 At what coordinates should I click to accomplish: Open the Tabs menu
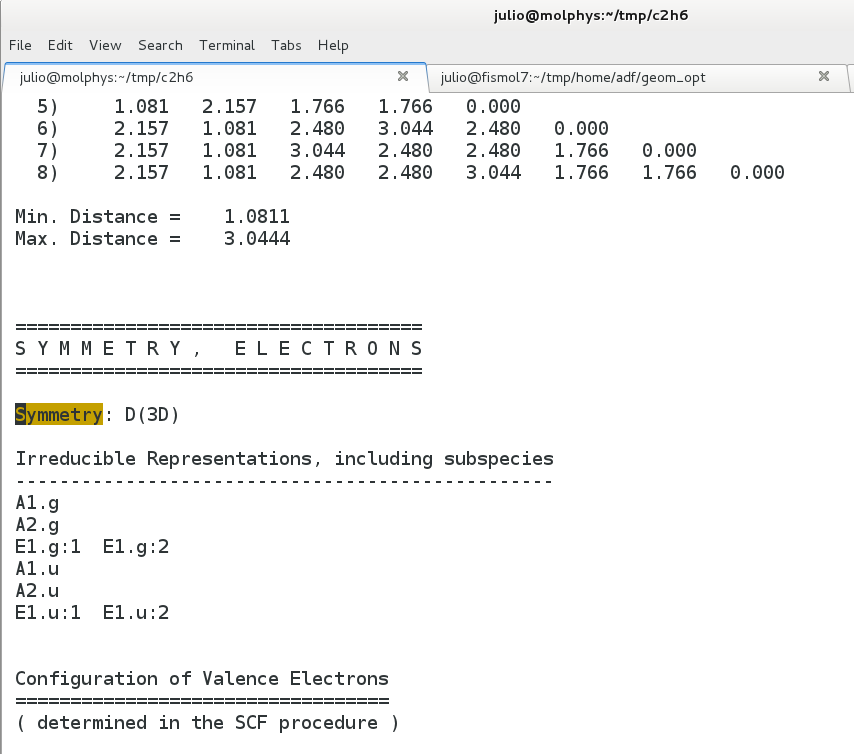[x=286, y=45]
